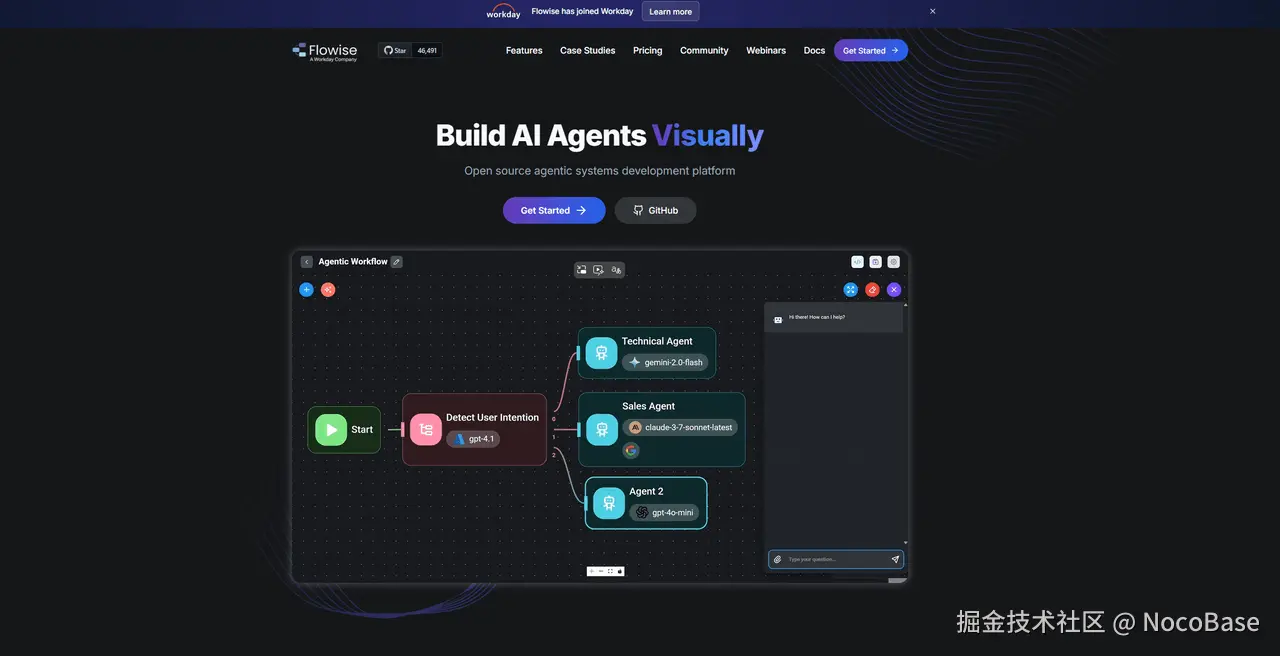Click the Agent 2 robot icon
Viewport: 1280px width, 656px height.
[x=609, y=503]
